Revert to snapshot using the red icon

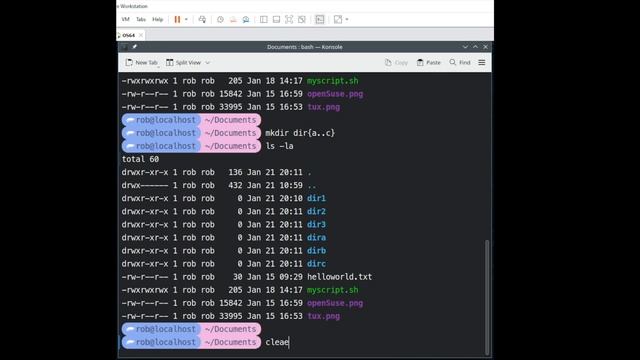coord(233,20)
